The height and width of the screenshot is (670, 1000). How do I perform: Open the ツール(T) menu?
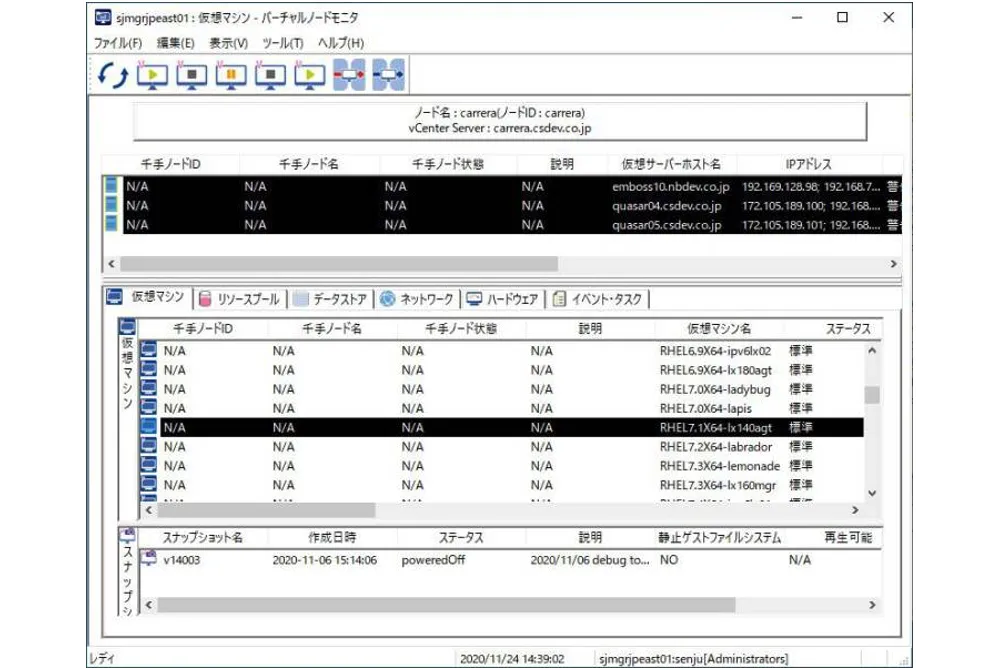click(x=283, y=43)
